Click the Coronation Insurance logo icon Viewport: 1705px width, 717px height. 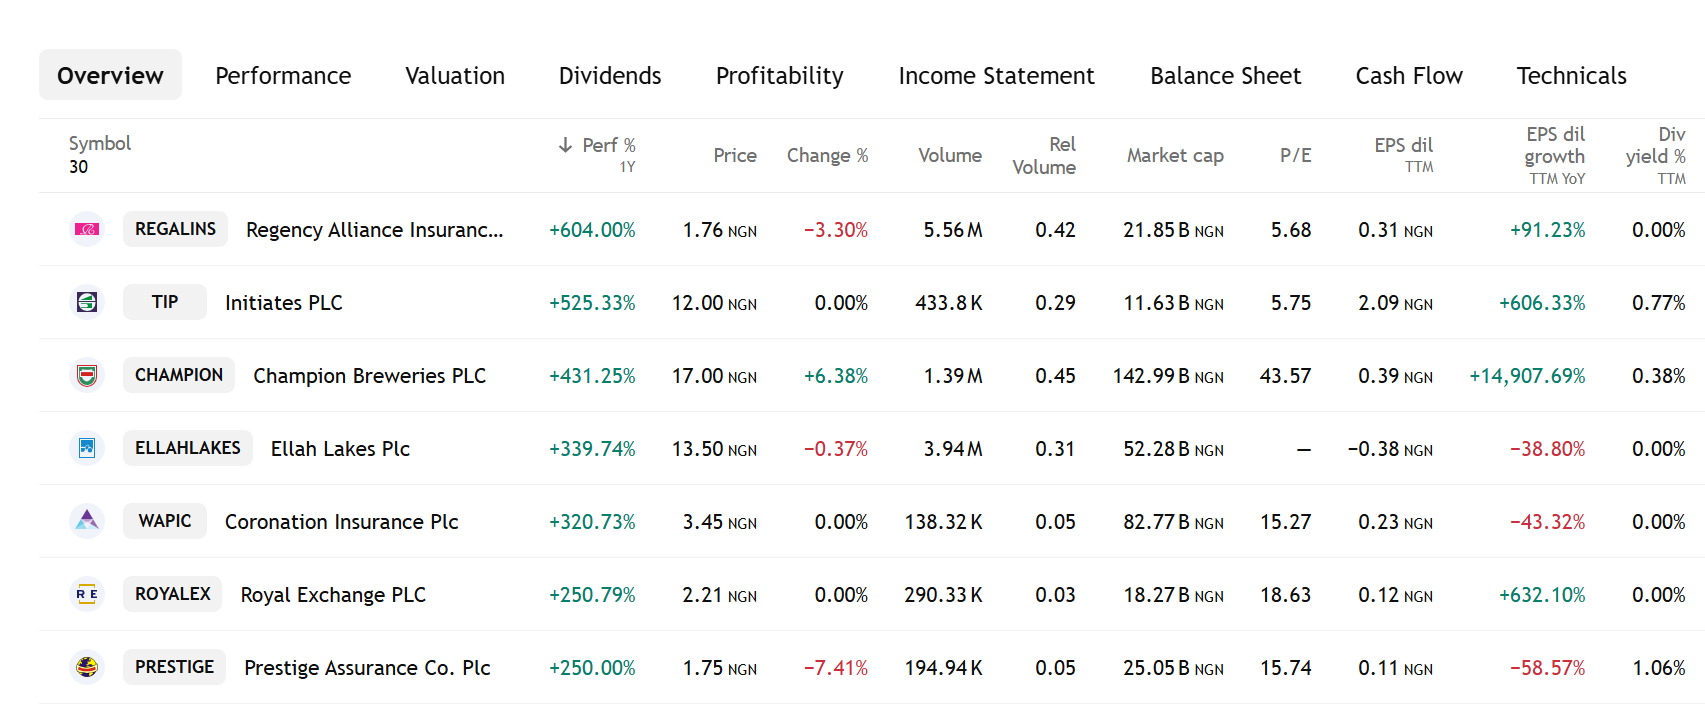pyautogui.click(x=87, y=521)
